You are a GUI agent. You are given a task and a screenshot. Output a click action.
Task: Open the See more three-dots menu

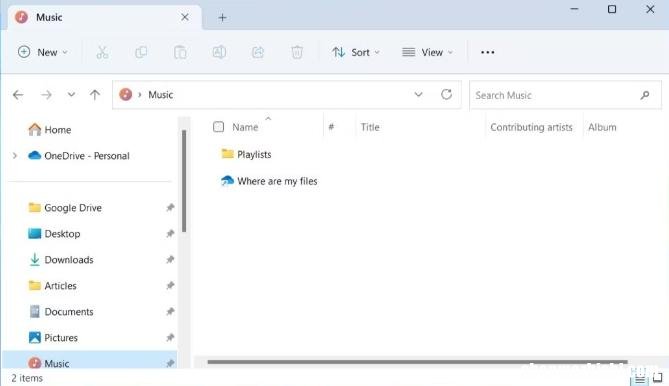pyautogui.click(x=487, y=52)
